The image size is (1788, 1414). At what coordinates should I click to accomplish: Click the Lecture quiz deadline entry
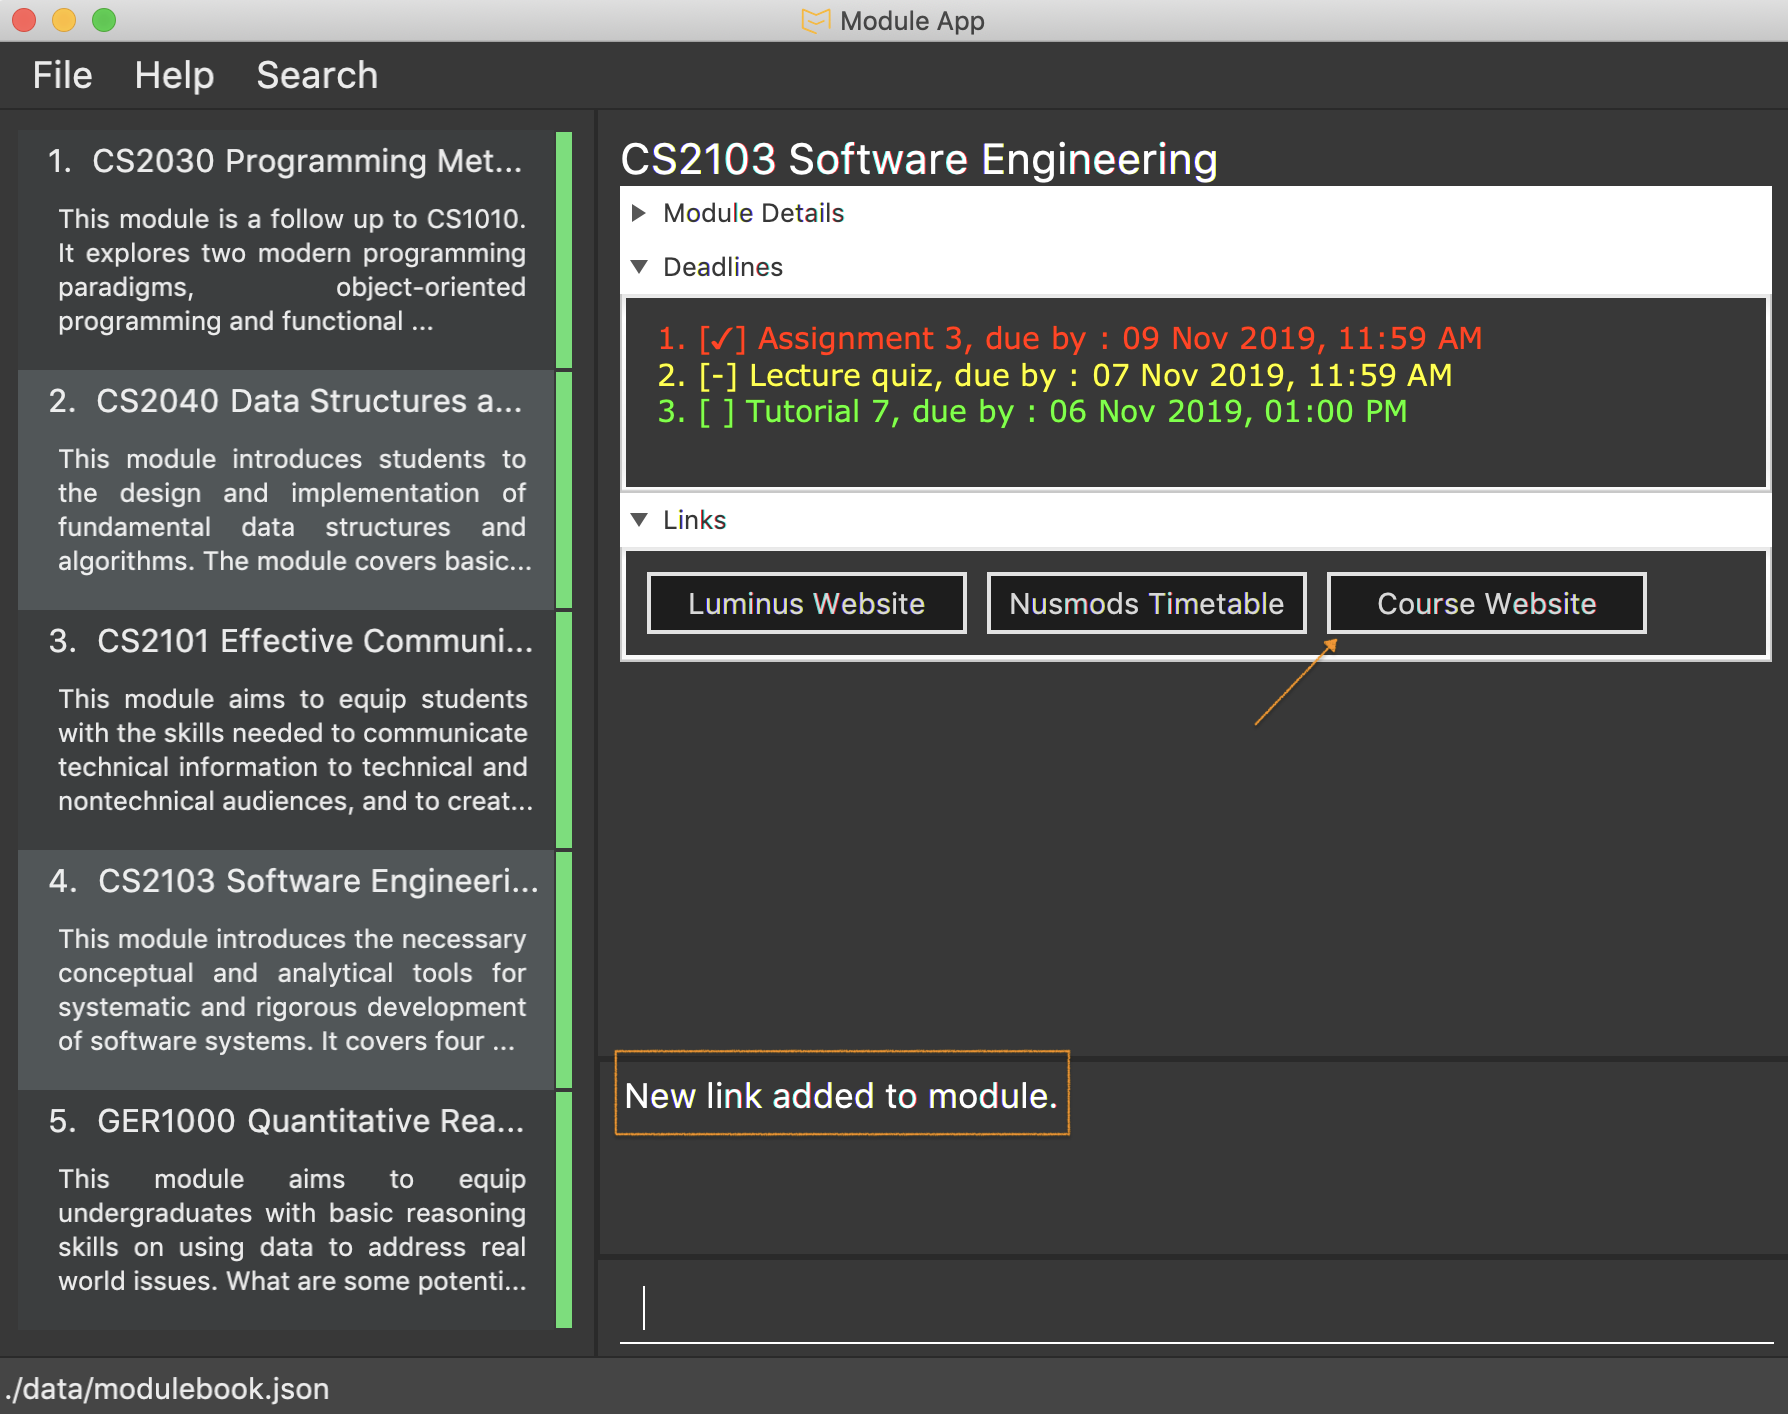pos(1055,375)
